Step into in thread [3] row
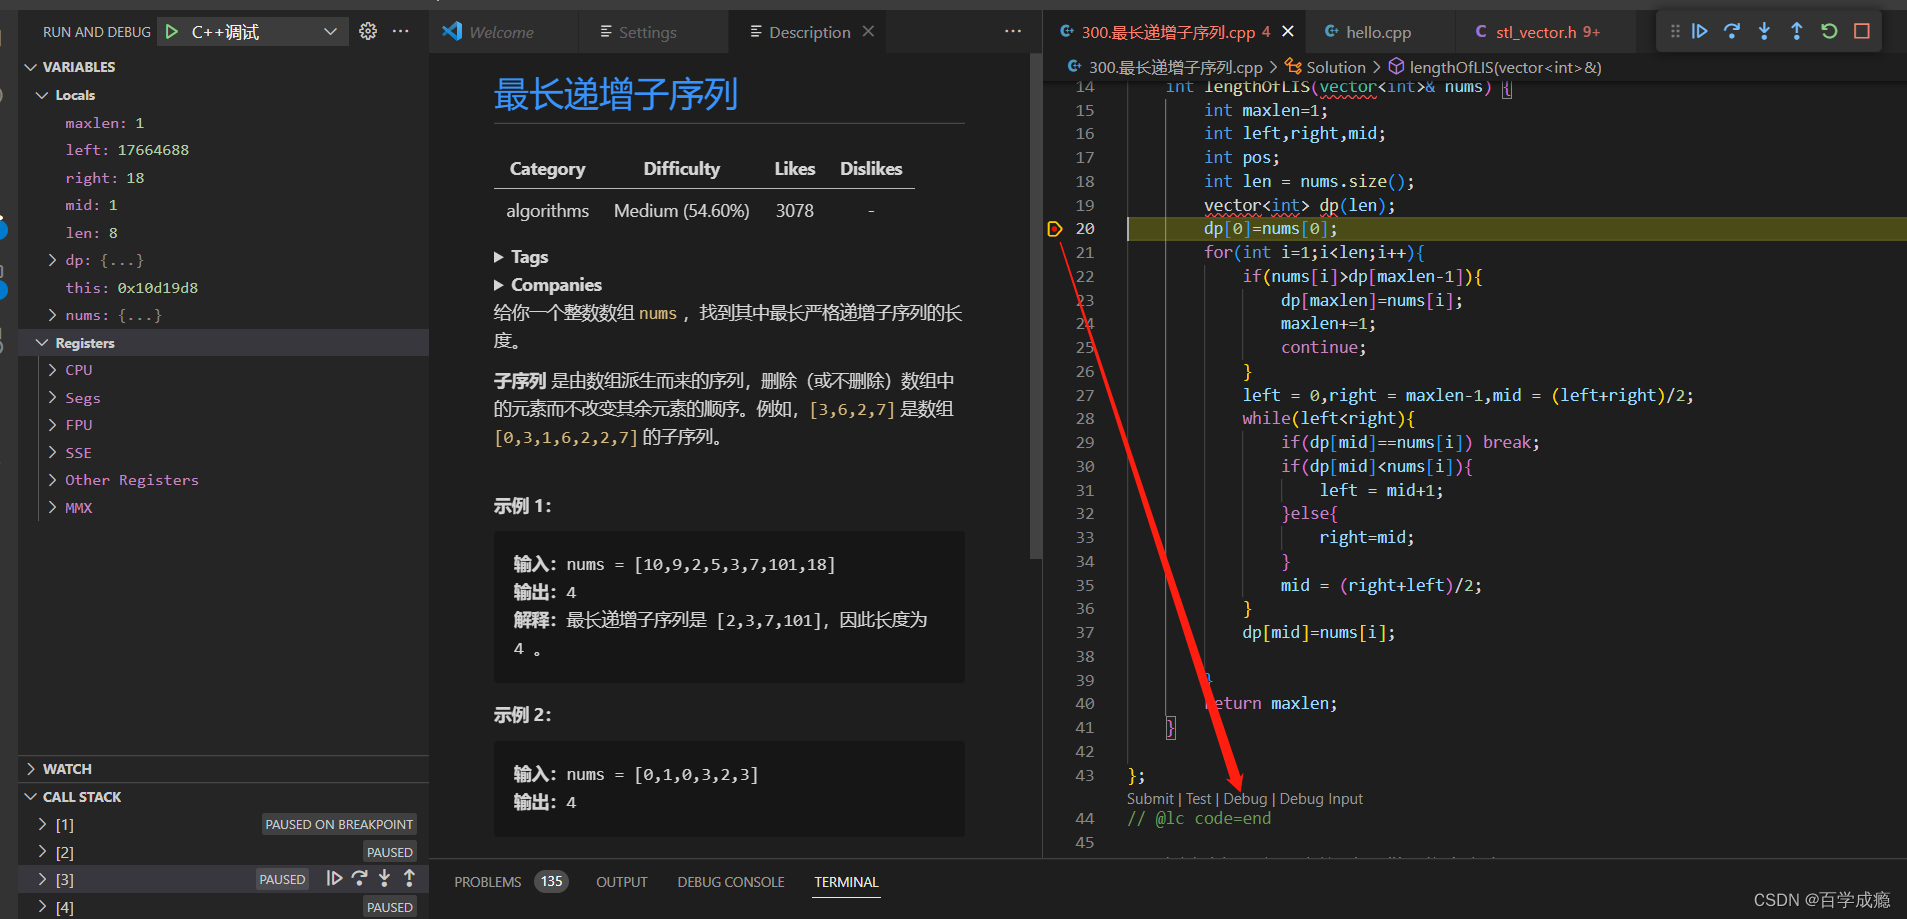Screen dimensions: 1907x919 (x=384, y=879)
